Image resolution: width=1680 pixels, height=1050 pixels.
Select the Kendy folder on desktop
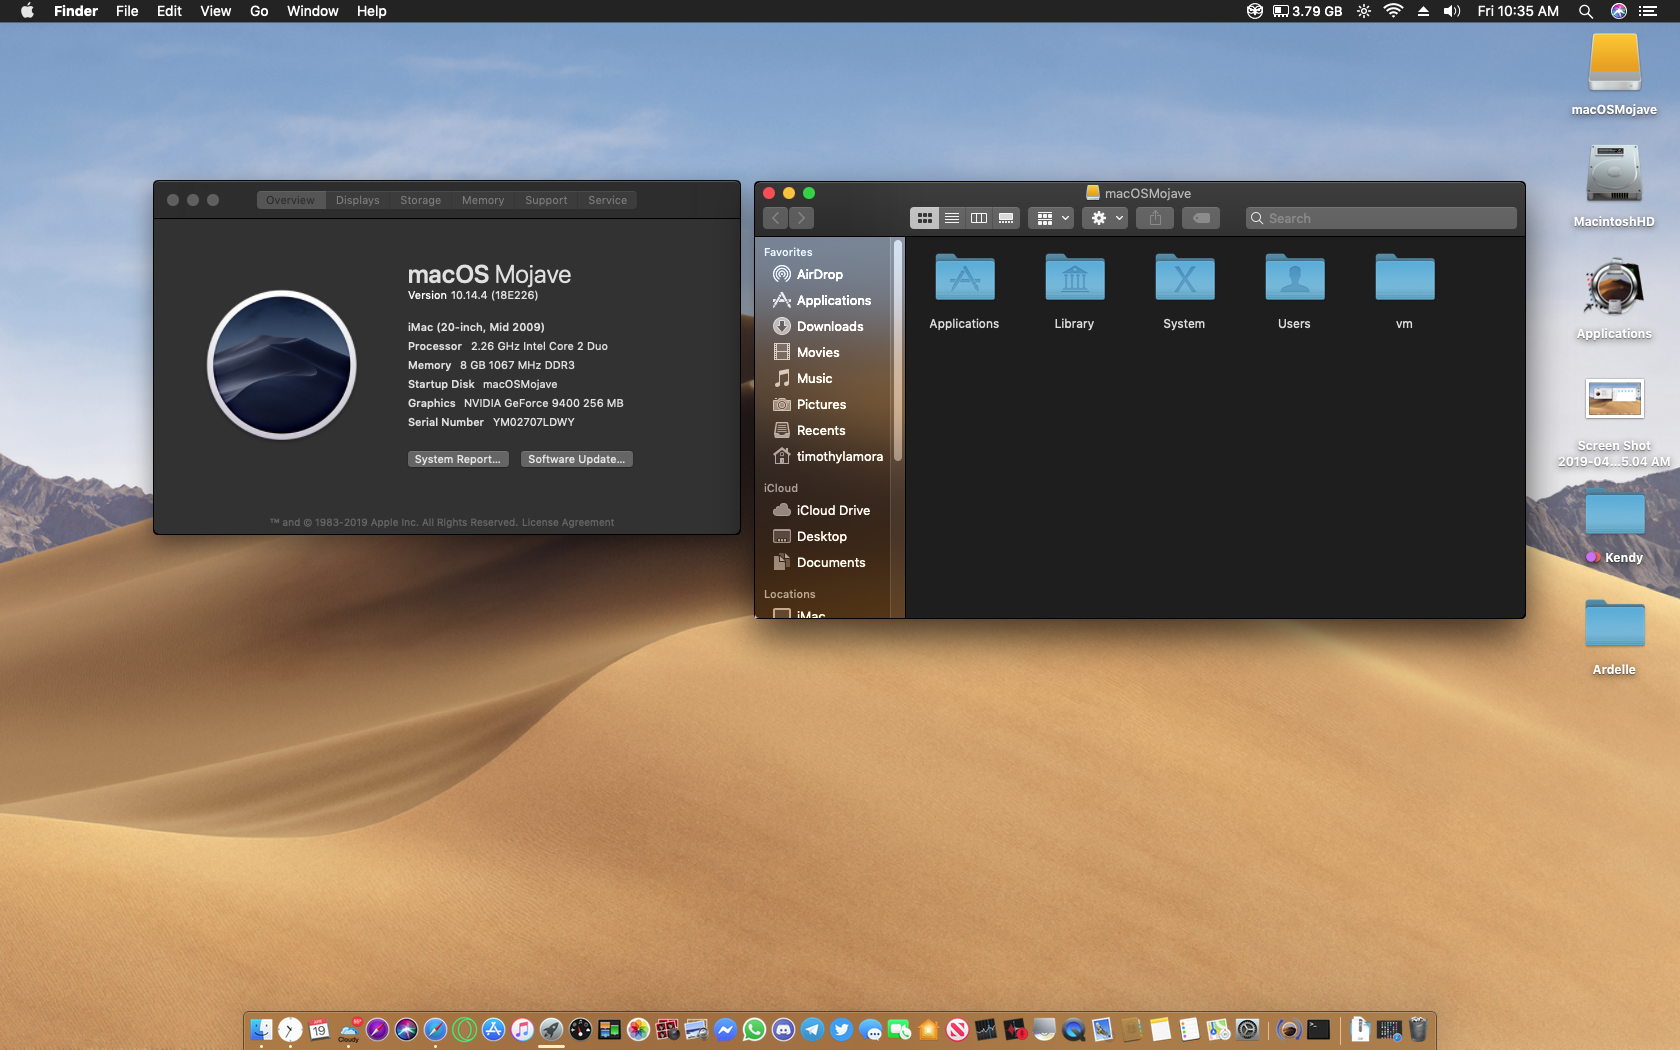click(x=1614, y=528)
